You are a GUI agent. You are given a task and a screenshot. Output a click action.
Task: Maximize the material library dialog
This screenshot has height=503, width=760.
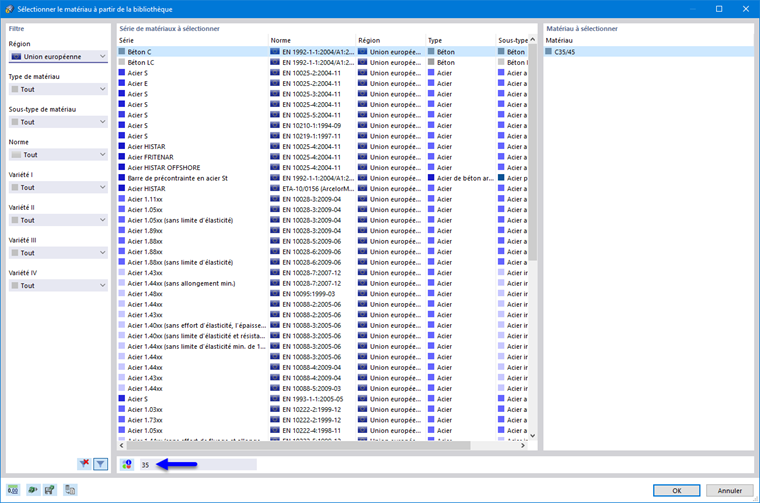click(719, 9)
